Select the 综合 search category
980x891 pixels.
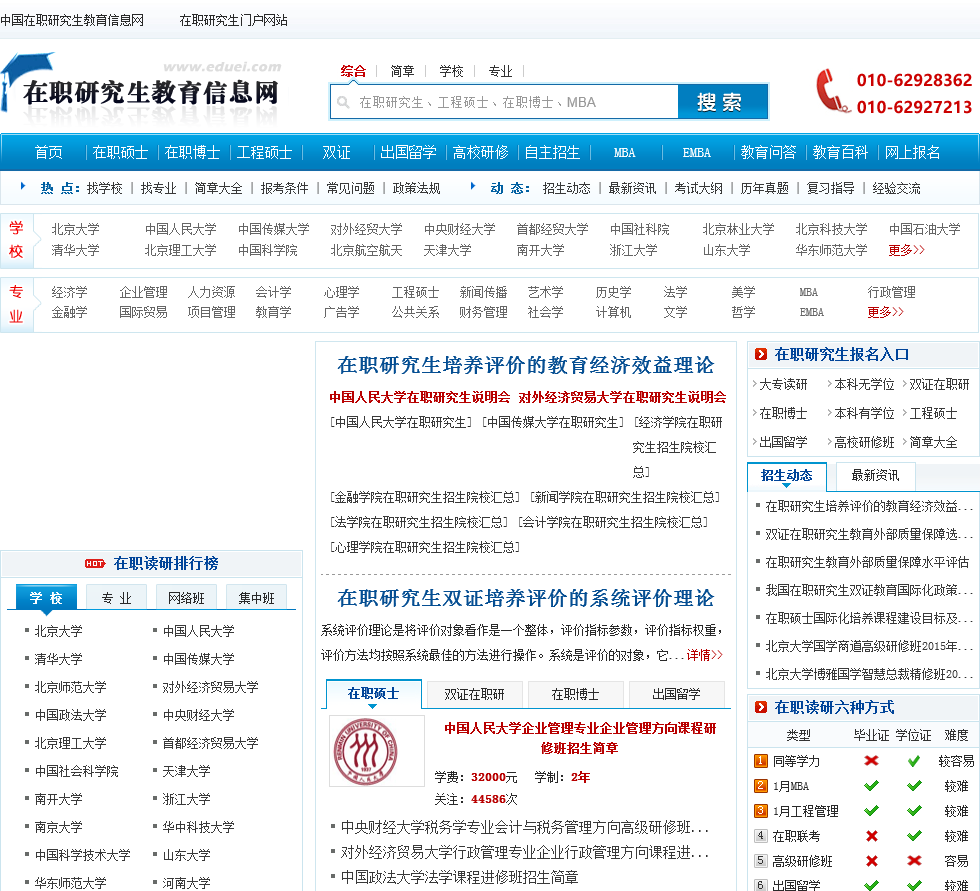point(353,71)
